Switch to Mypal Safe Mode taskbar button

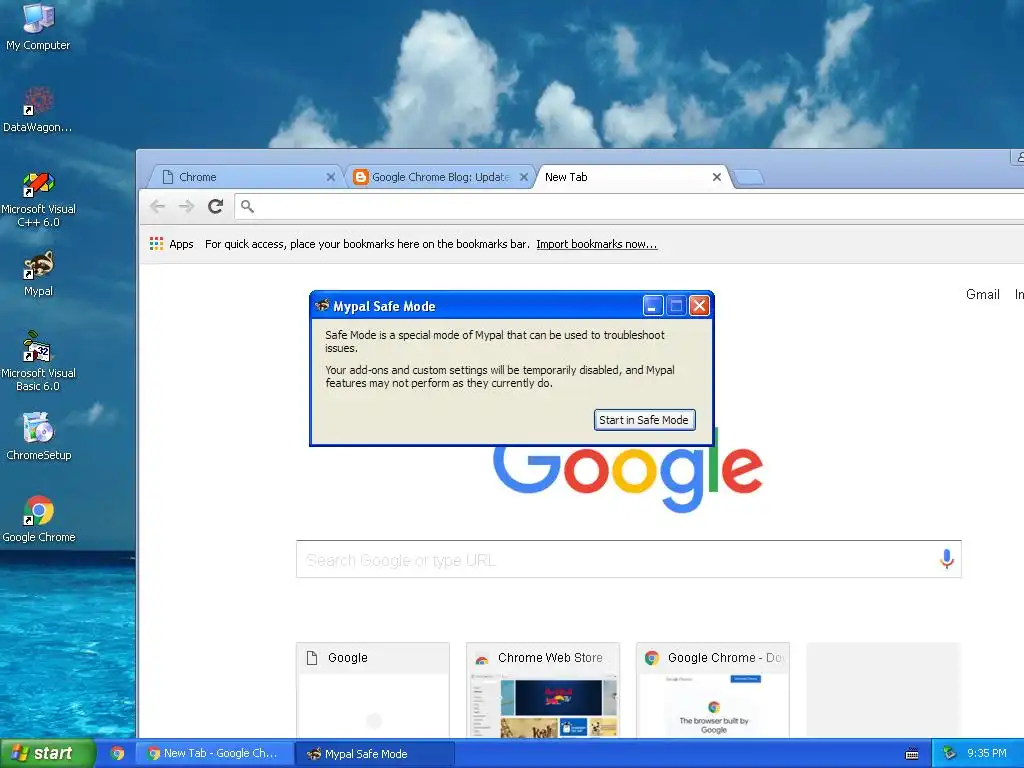tap(374, 754)
